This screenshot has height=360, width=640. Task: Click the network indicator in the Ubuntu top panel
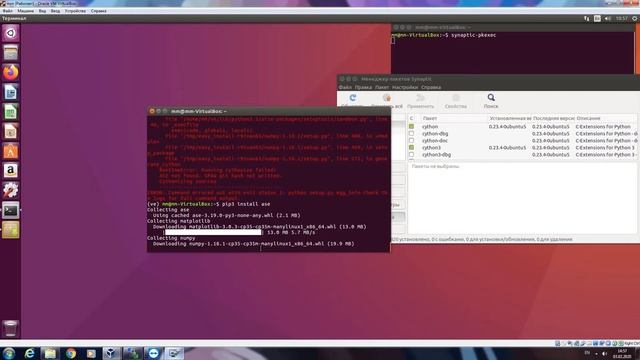(x=587, y=18)
